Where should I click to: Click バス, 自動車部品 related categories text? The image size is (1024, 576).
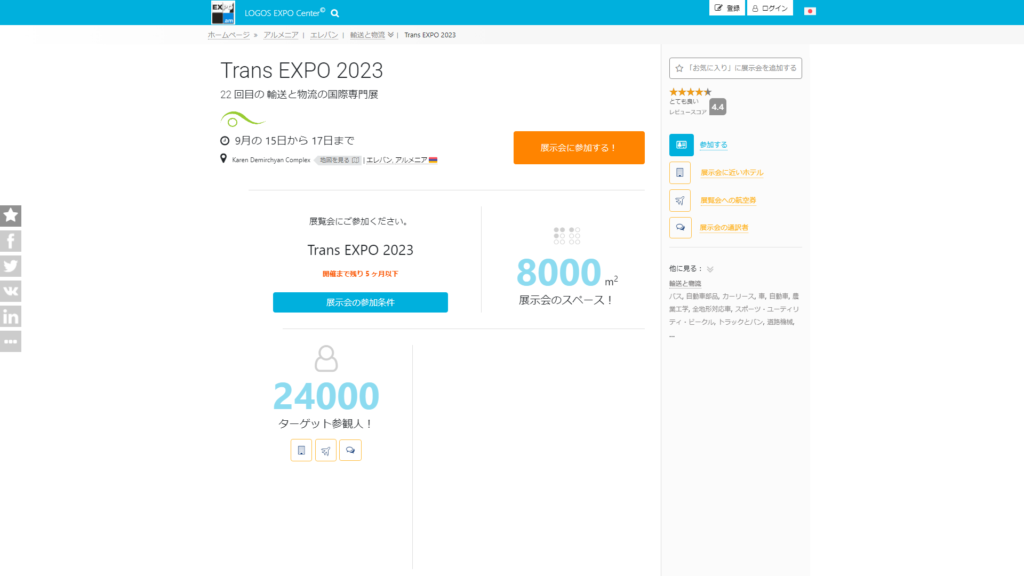pos(734,309)
